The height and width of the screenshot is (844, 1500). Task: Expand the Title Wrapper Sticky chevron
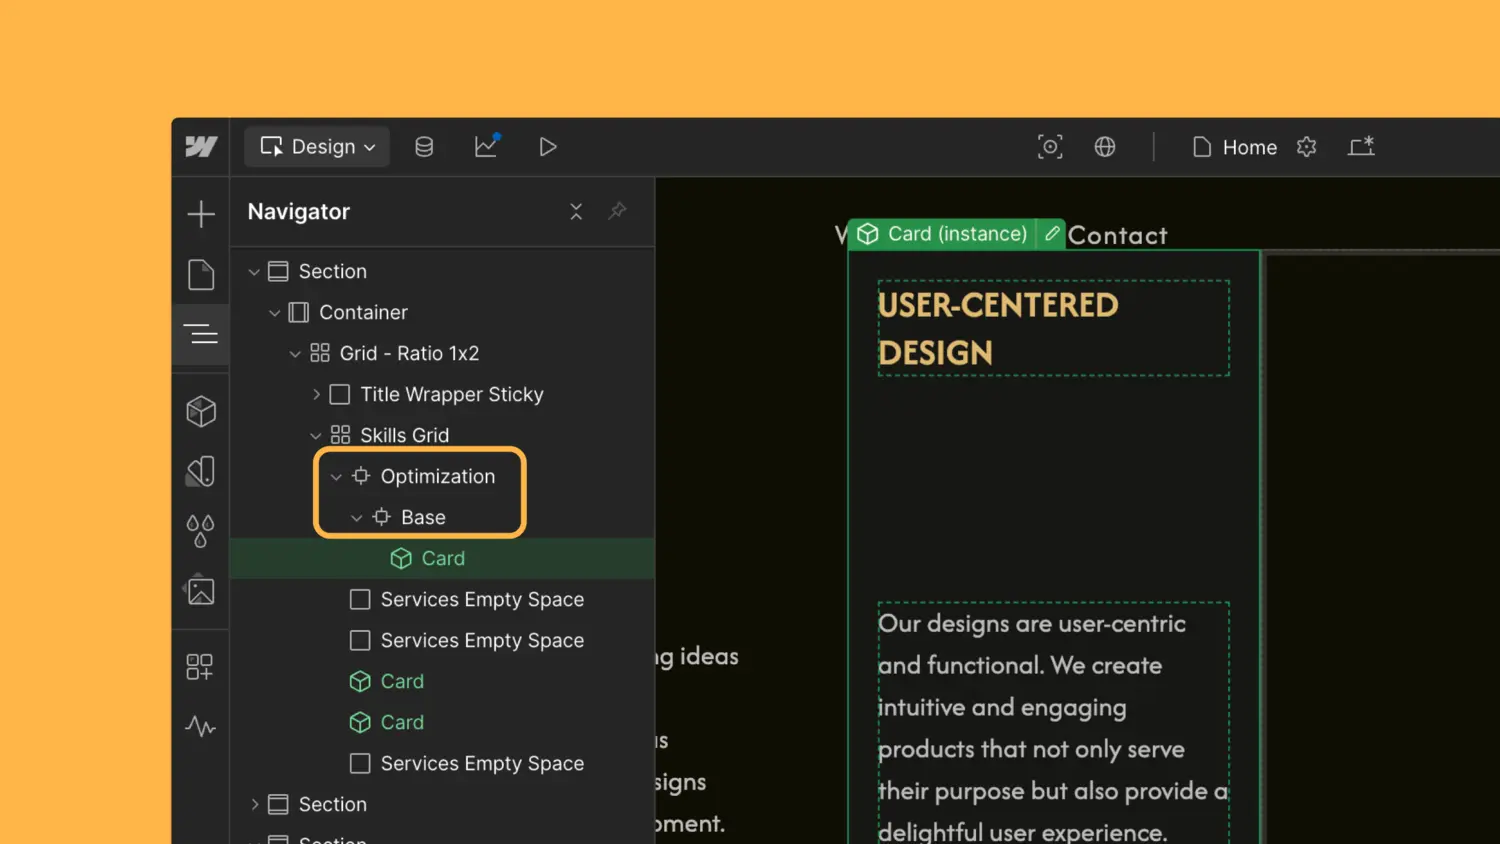(316, 395)
